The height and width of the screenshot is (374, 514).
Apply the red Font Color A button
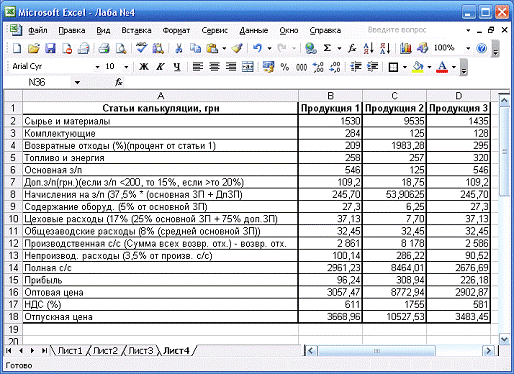pyautogui.click(x=442, y=67)
